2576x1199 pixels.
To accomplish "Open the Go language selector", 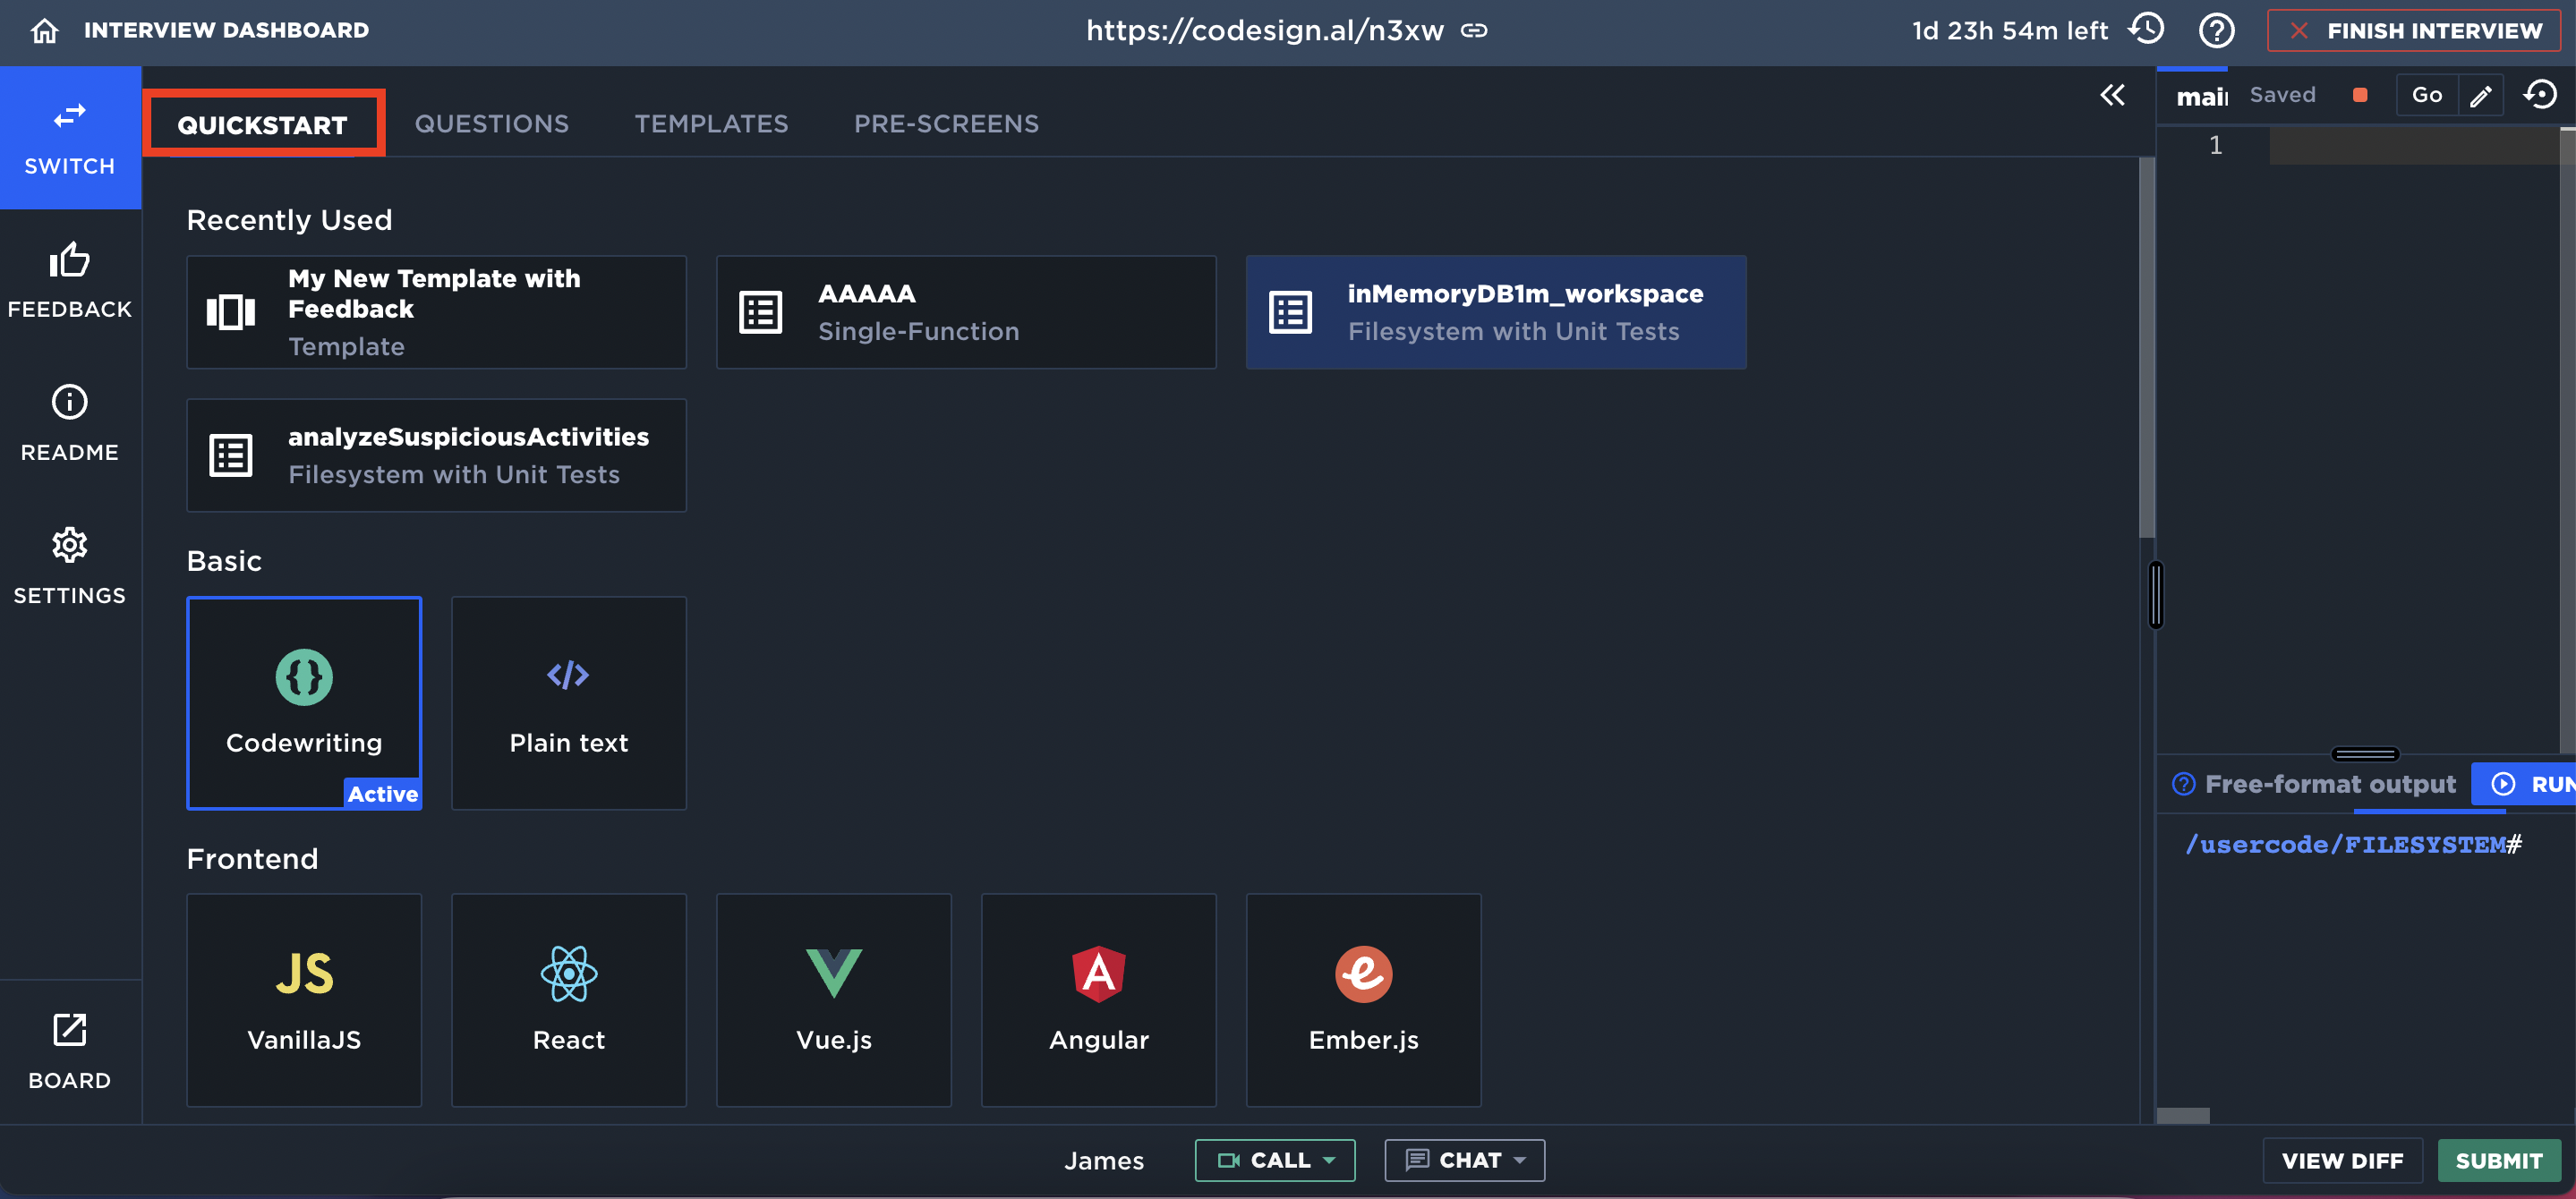I will click(x=2426, y=95).
